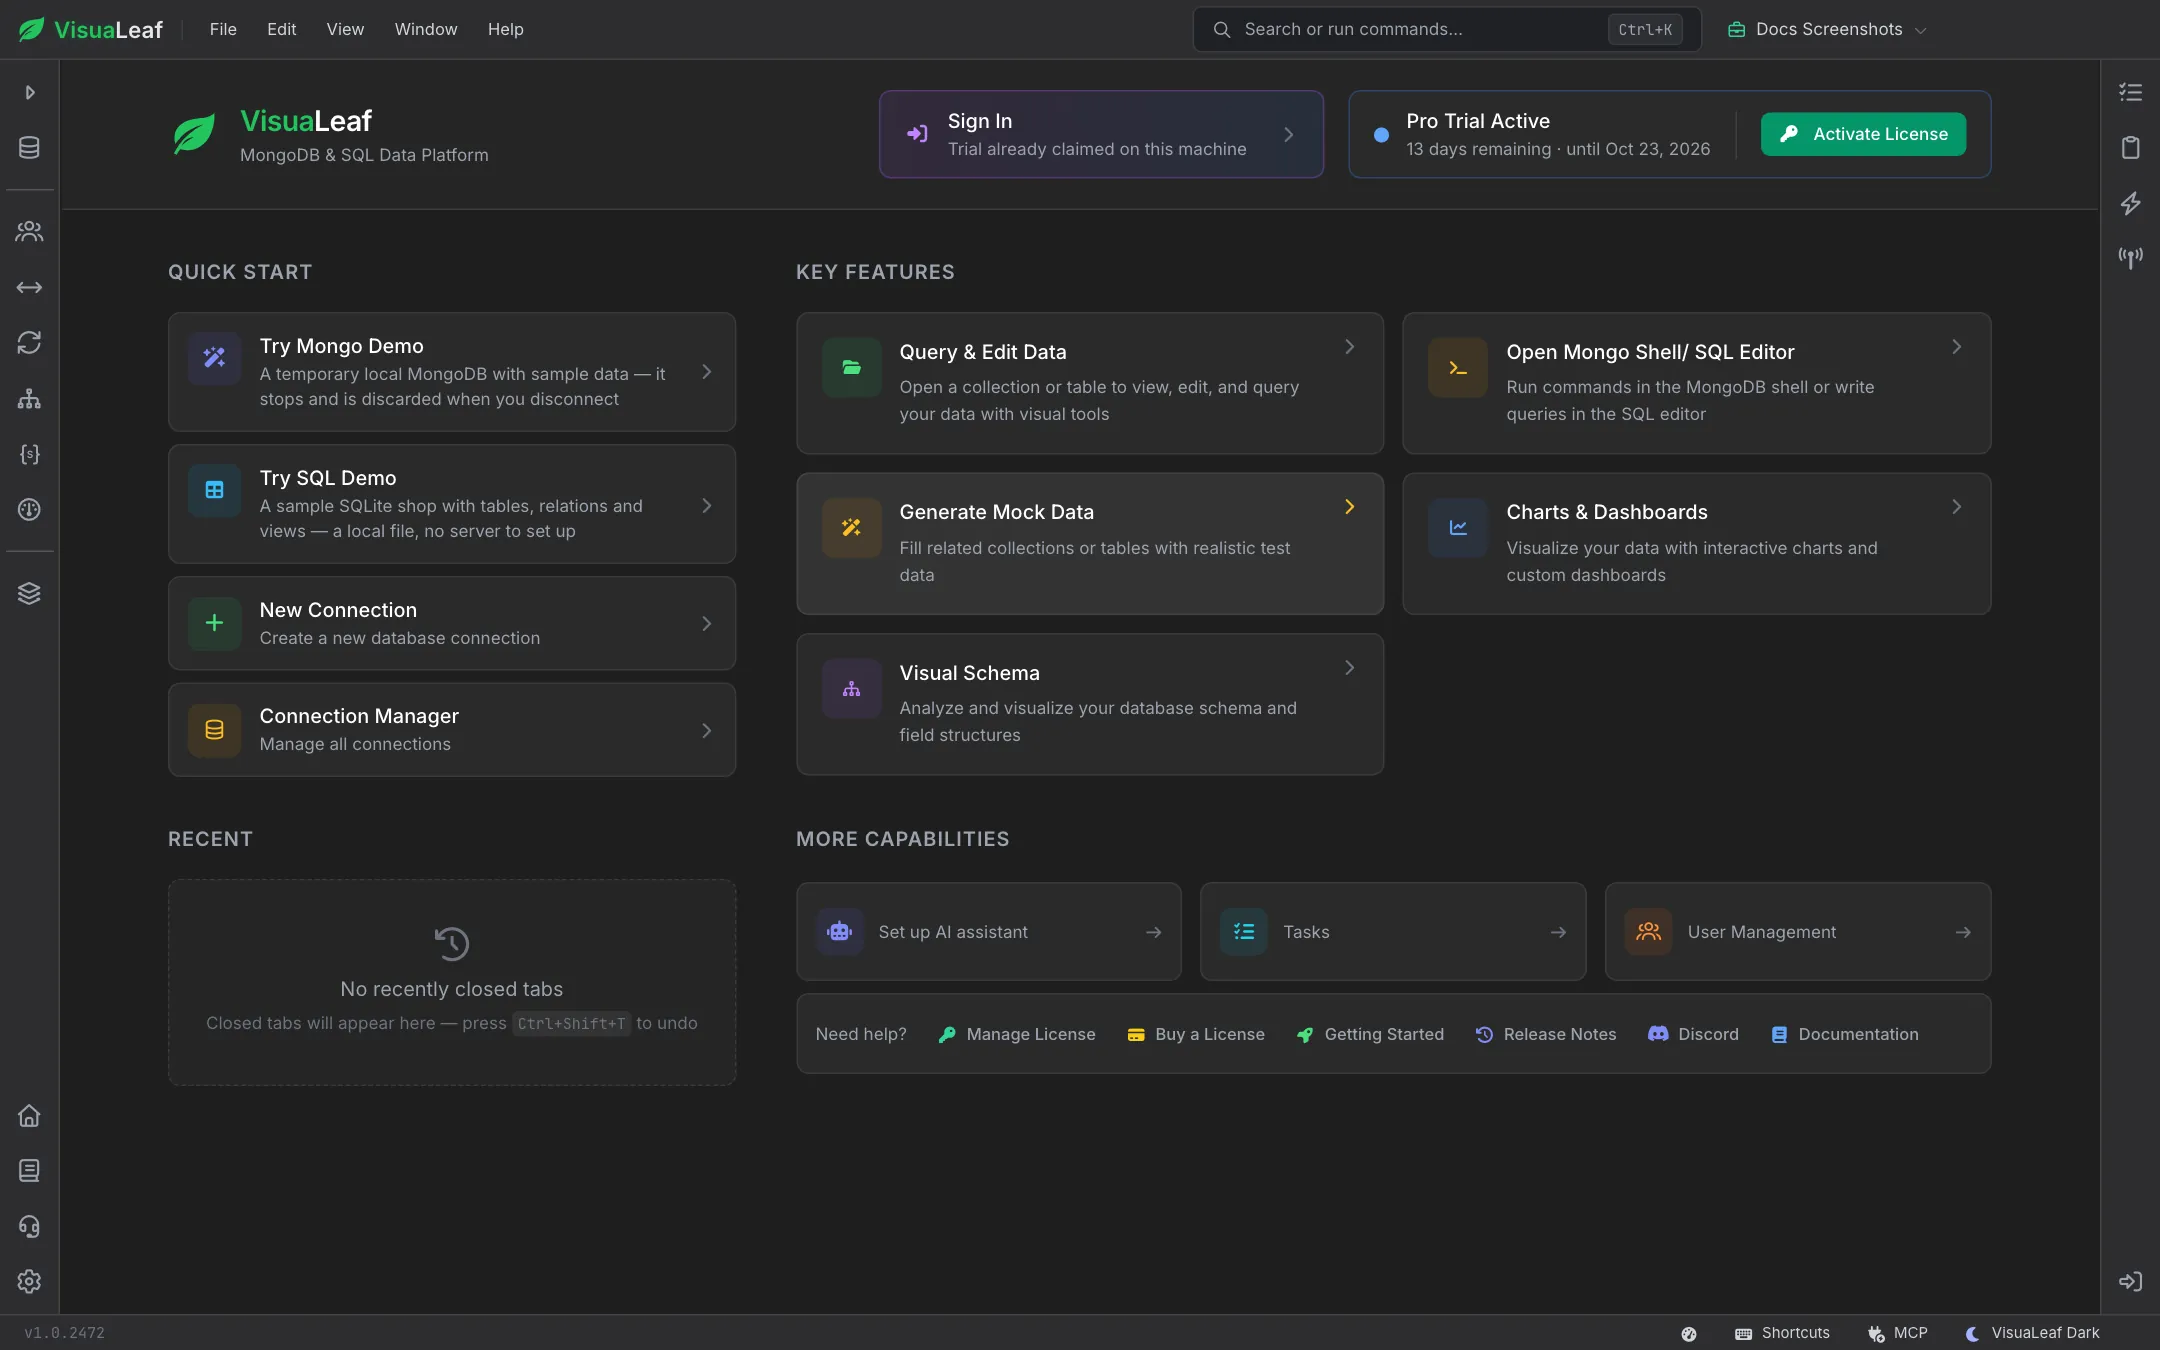
Task: Open the schema hierarchy sidebar icon
Action: pos(29,399)
